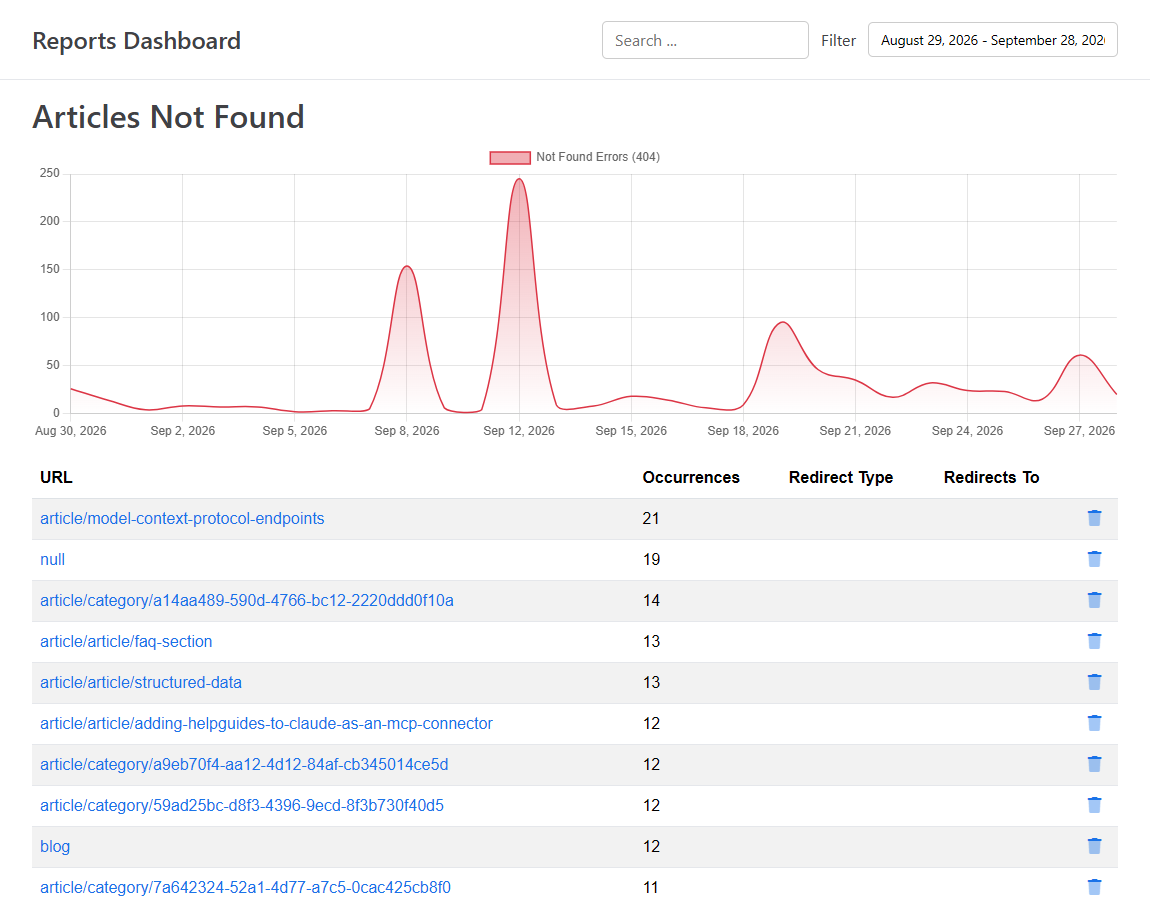The width and height of the screenshot is (1150, 900).
Task: Focus the Search field
Action: click(705, 40)
